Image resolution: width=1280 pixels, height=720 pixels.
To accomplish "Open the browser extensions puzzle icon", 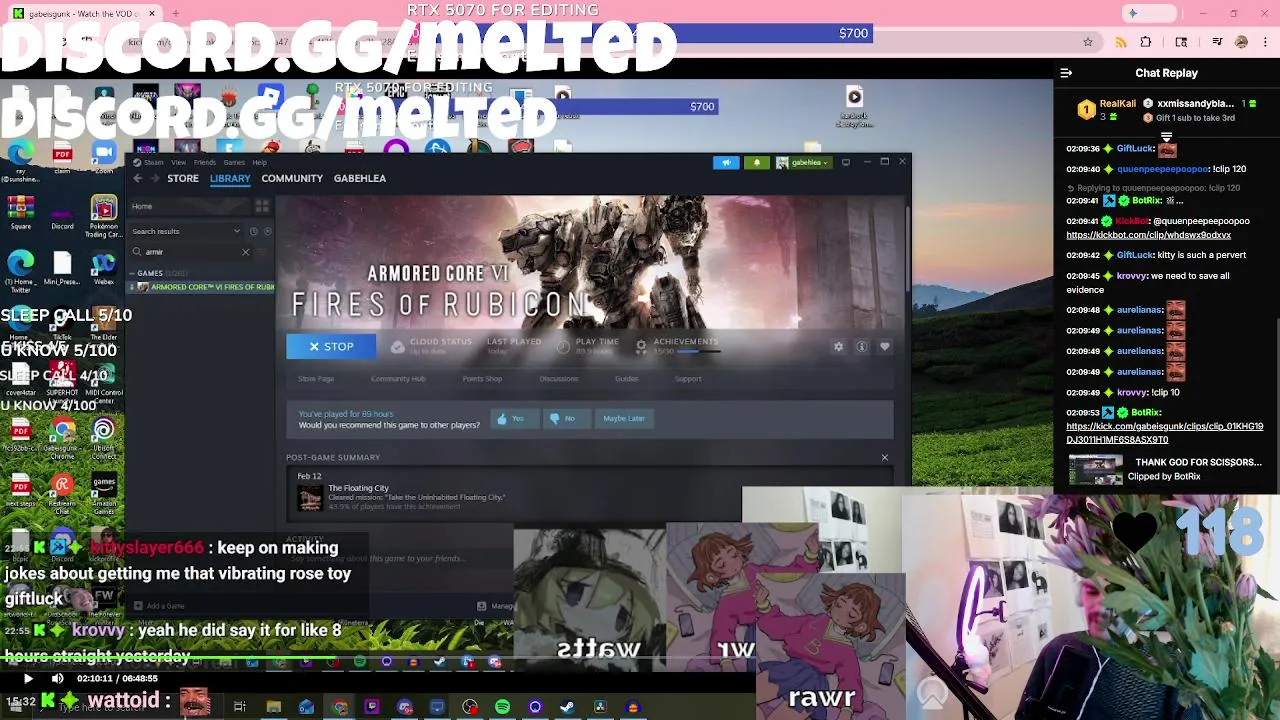I will tap(1146, 42).
